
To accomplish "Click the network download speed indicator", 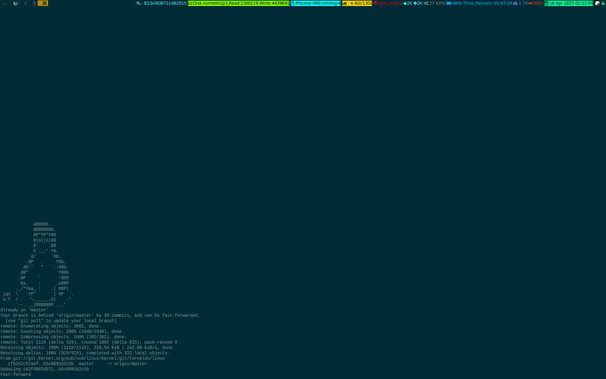I will coord(408,3).
